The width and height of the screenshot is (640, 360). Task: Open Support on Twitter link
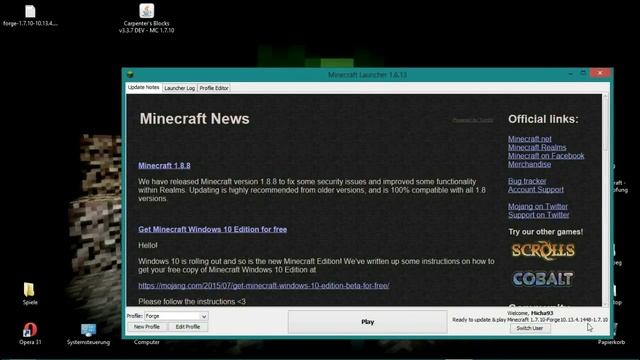538,215
